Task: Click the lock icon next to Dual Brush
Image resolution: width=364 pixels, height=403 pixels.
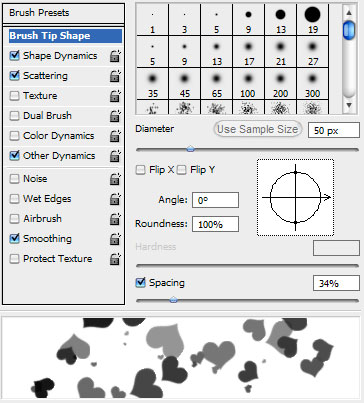Action: coord(115,116)
